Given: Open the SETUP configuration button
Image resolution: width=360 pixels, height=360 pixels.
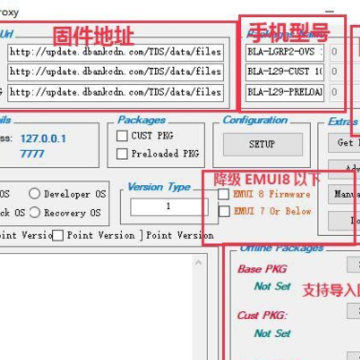Looking at the screenshot, I should click(x=263, y=144).
